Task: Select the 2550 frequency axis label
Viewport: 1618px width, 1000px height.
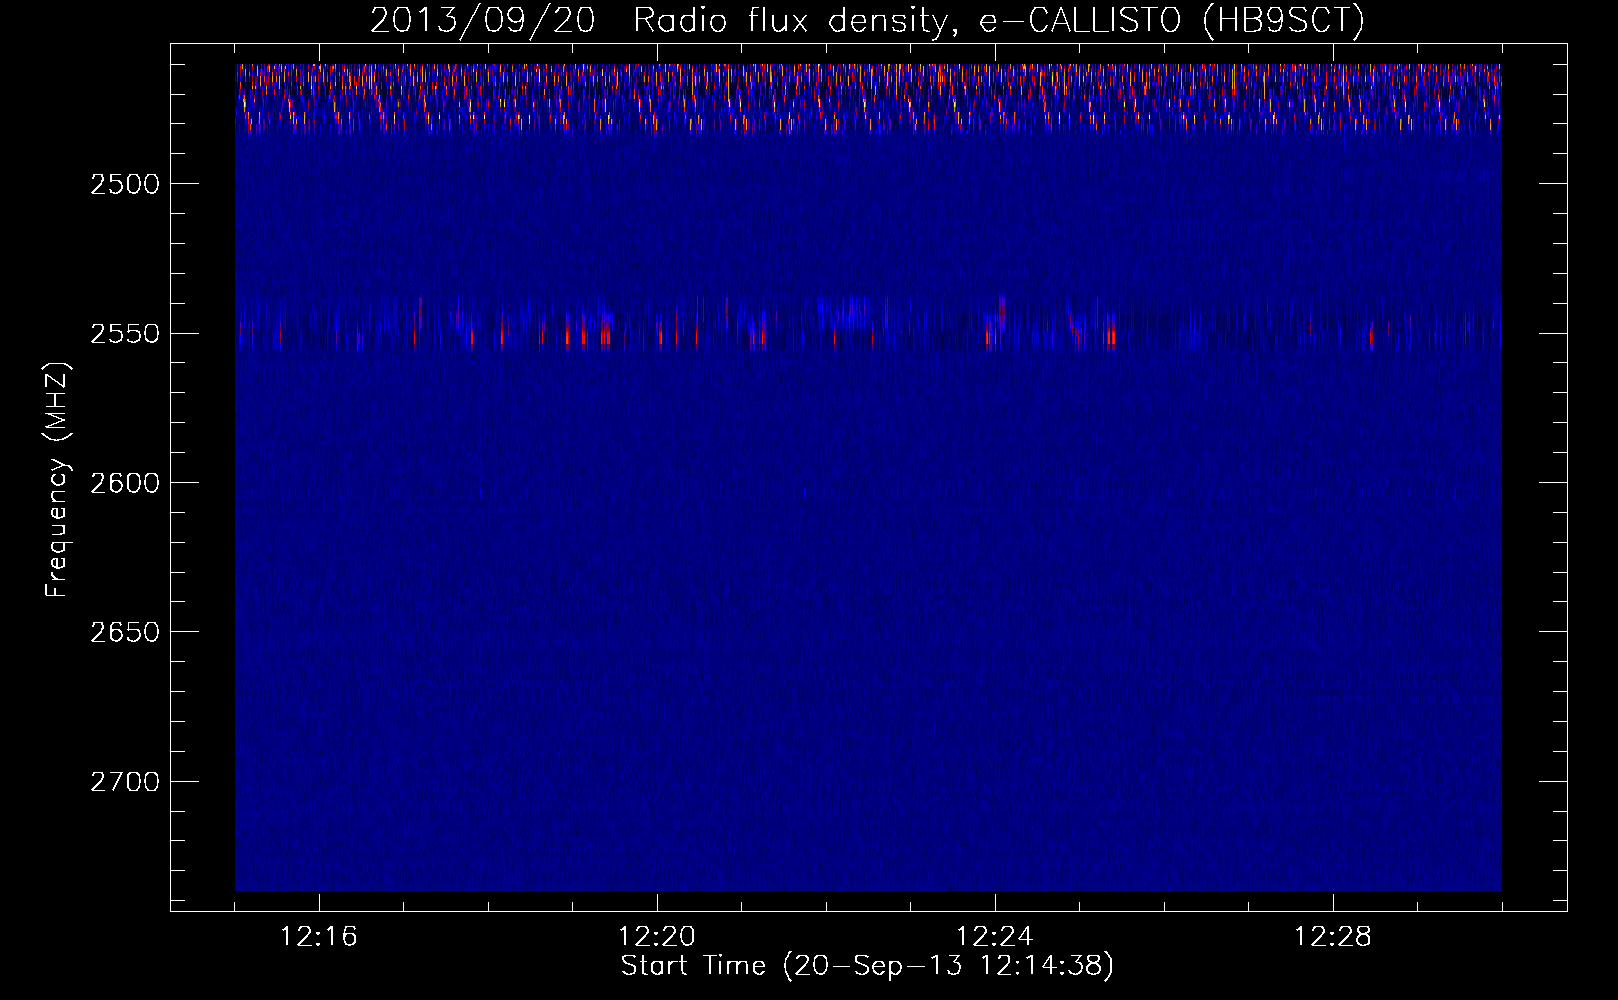Action: [x=124, y=334]
